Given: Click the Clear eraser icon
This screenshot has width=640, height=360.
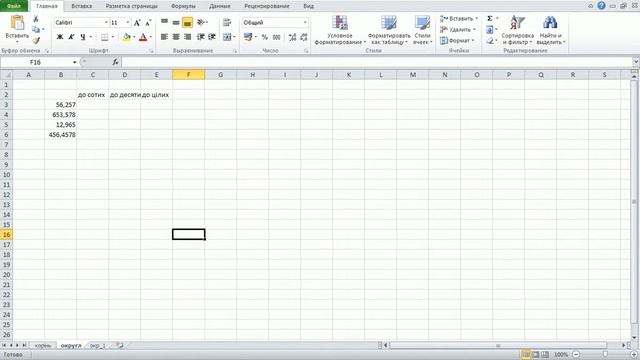Looking at the screenshot, I should coord(490,41).
